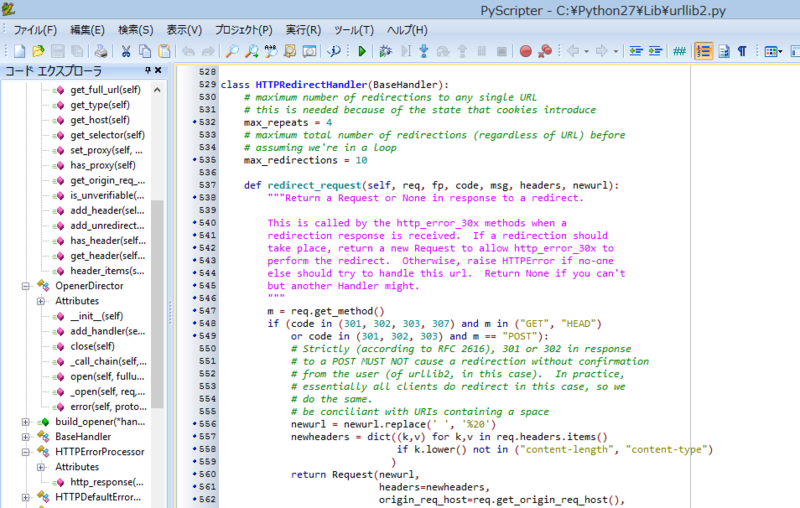Click the コード エクスプローラ panel title
Viewport: 800px width, 508px height.
click(54, 71)
